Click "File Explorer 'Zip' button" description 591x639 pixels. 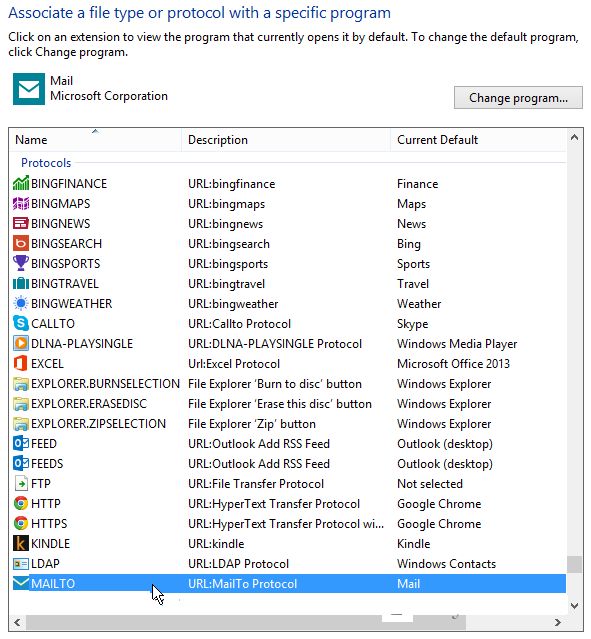click(x=252, y=424)
